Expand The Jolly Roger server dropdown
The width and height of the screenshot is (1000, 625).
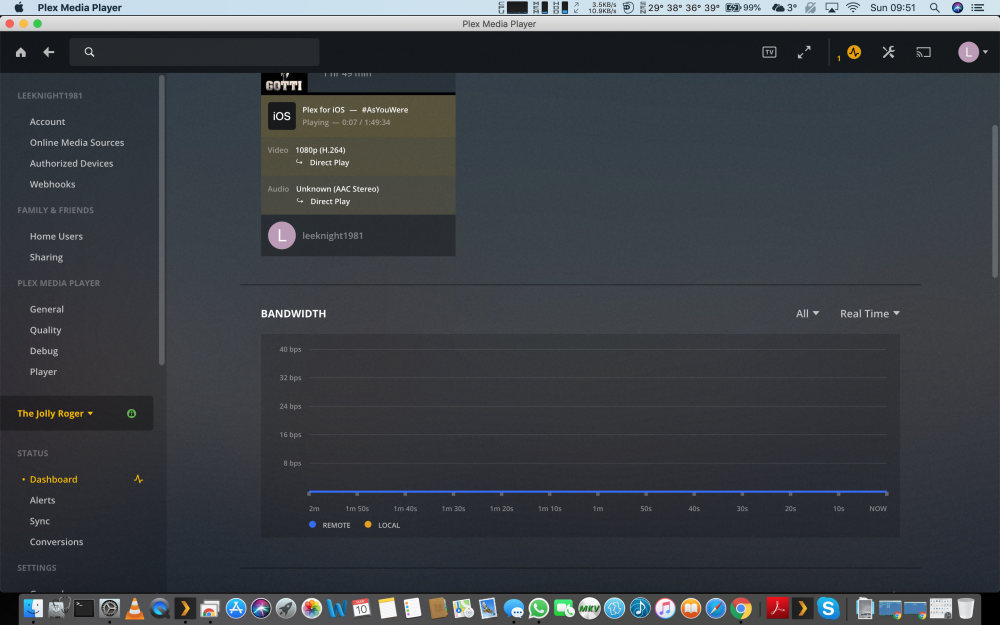point(55,413)
